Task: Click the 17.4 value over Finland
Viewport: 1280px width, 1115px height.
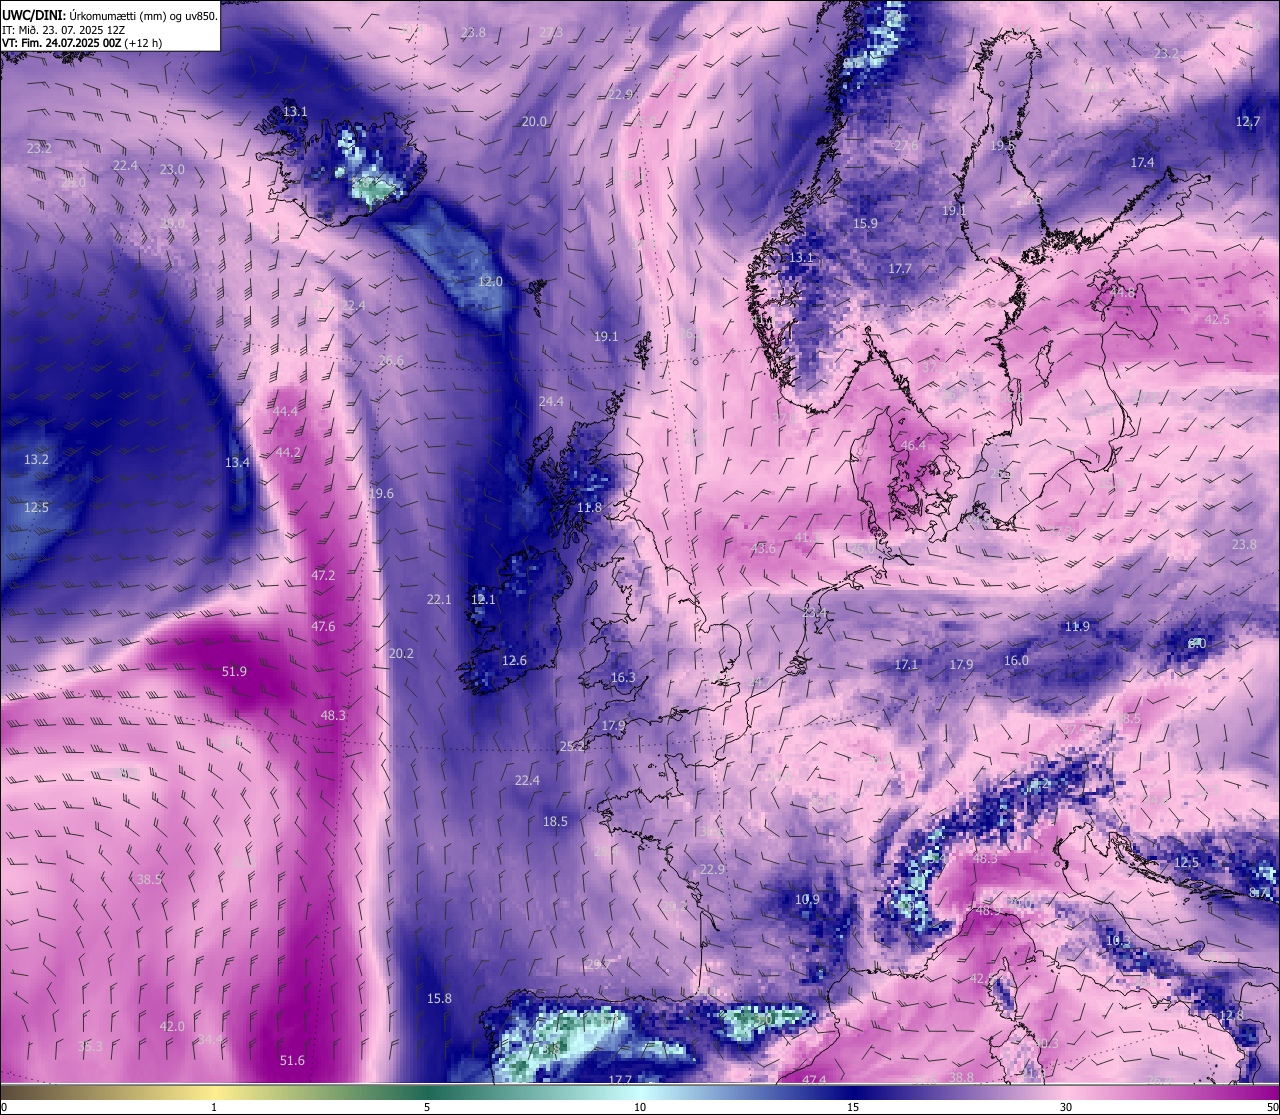Action: tap(1142, 162)
